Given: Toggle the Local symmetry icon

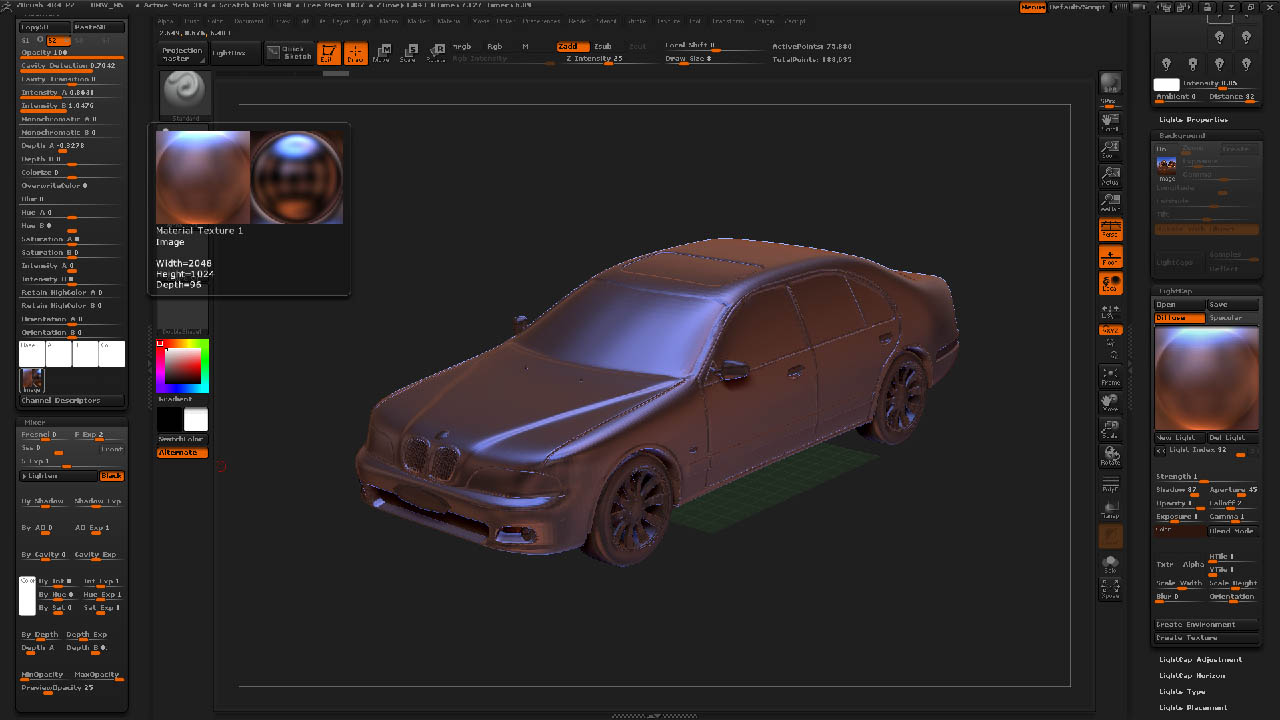Looking at the screenshot, I should pos(1110,284).
